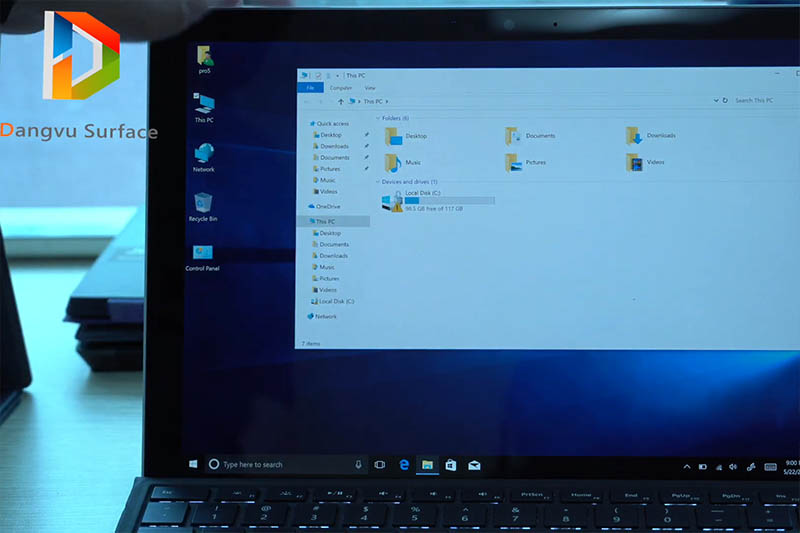
Task: Open the Pictures folder in Folders group
Action: [x=526, y=162]
